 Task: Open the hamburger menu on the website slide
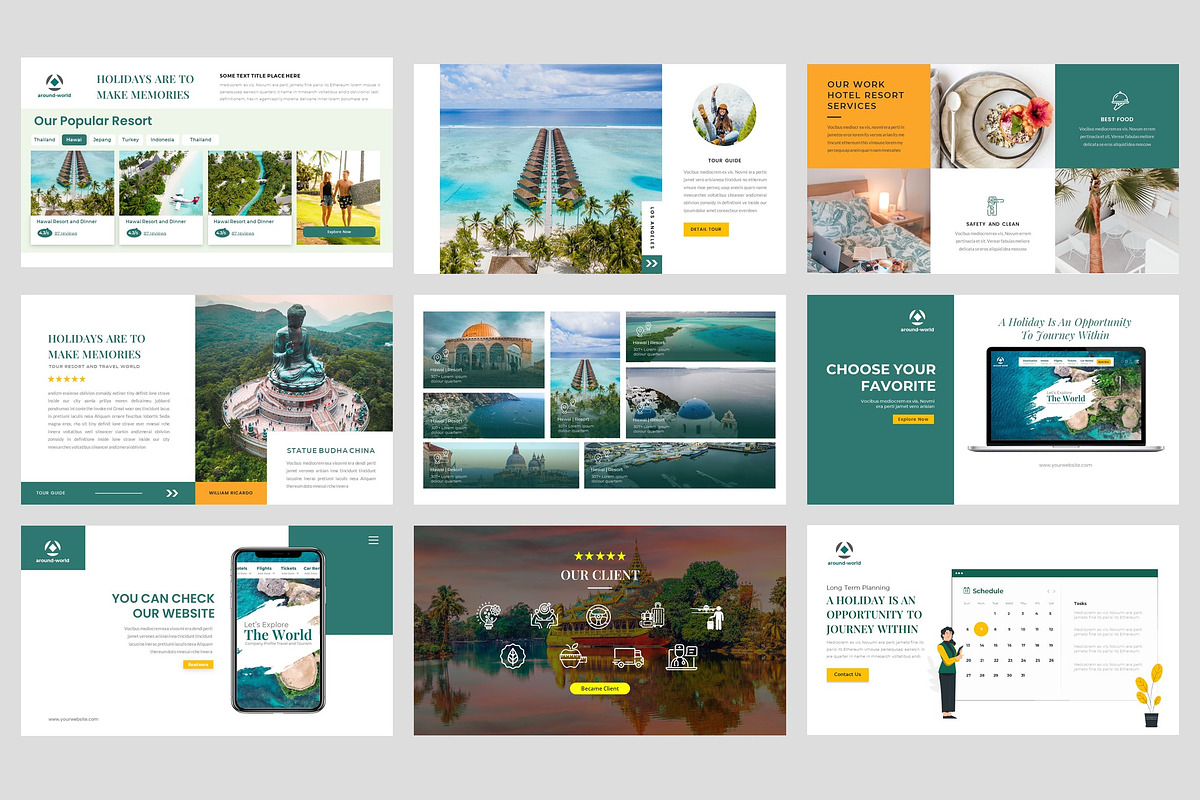coord(373,539)
